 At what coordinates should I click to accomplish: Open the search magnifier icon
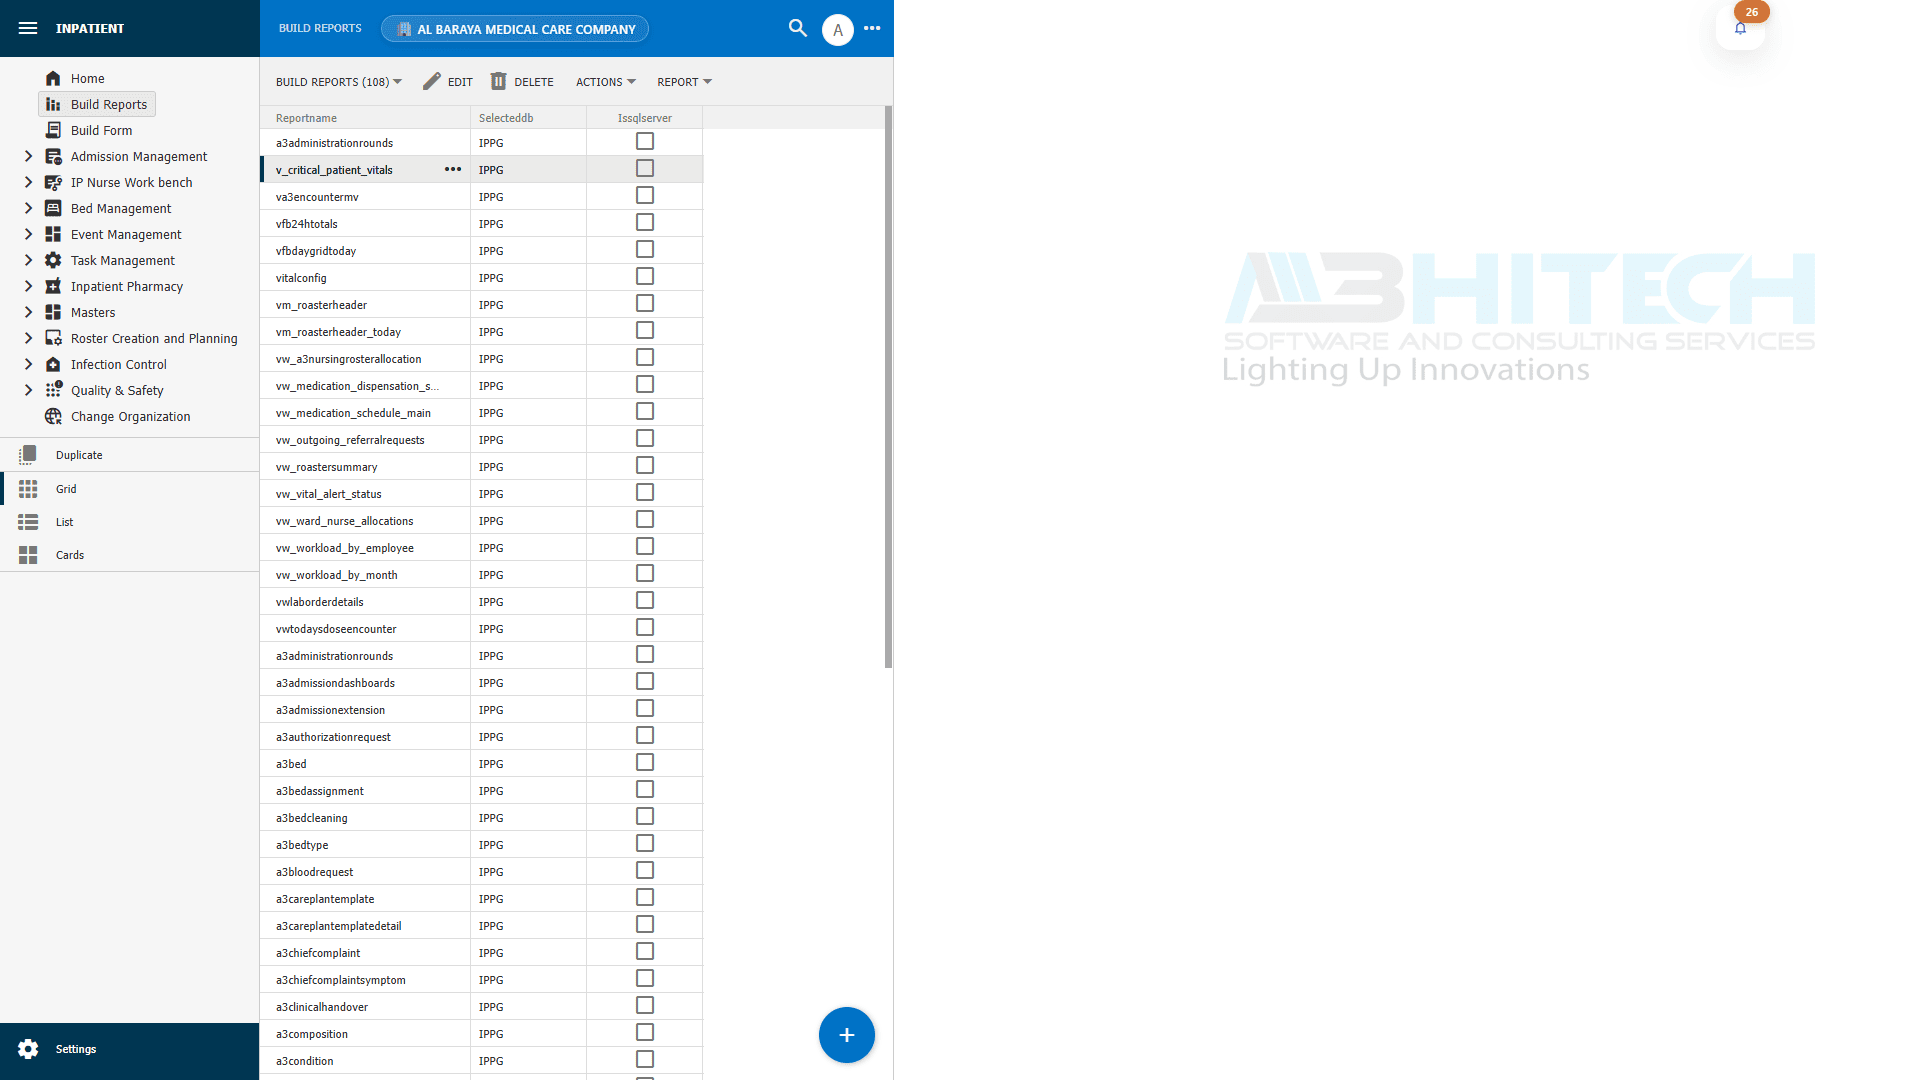797,29
